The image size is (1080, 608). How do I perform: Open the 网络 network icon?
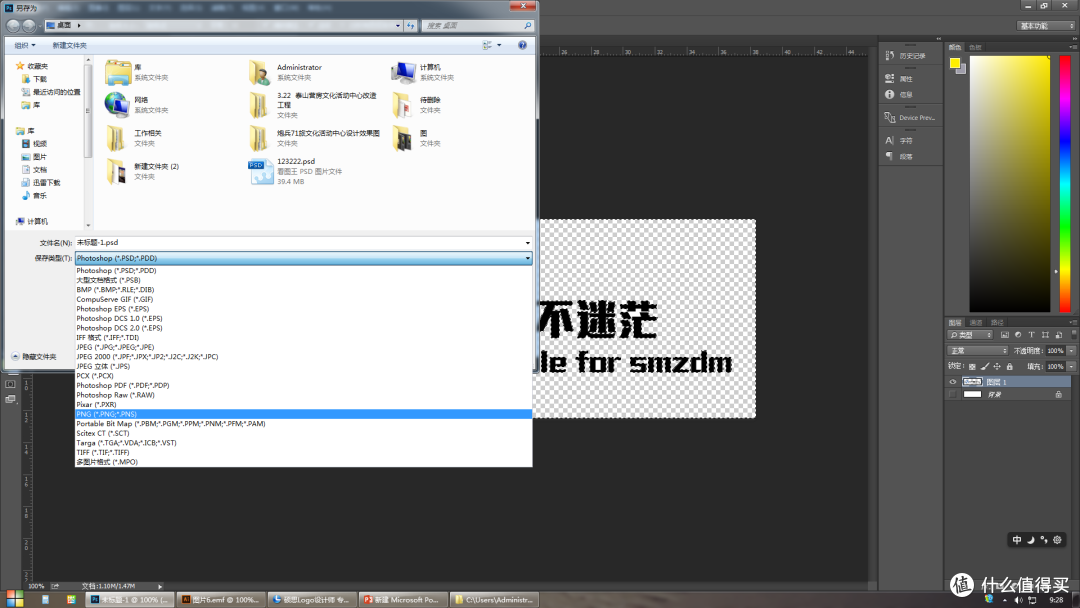[117, 105]
